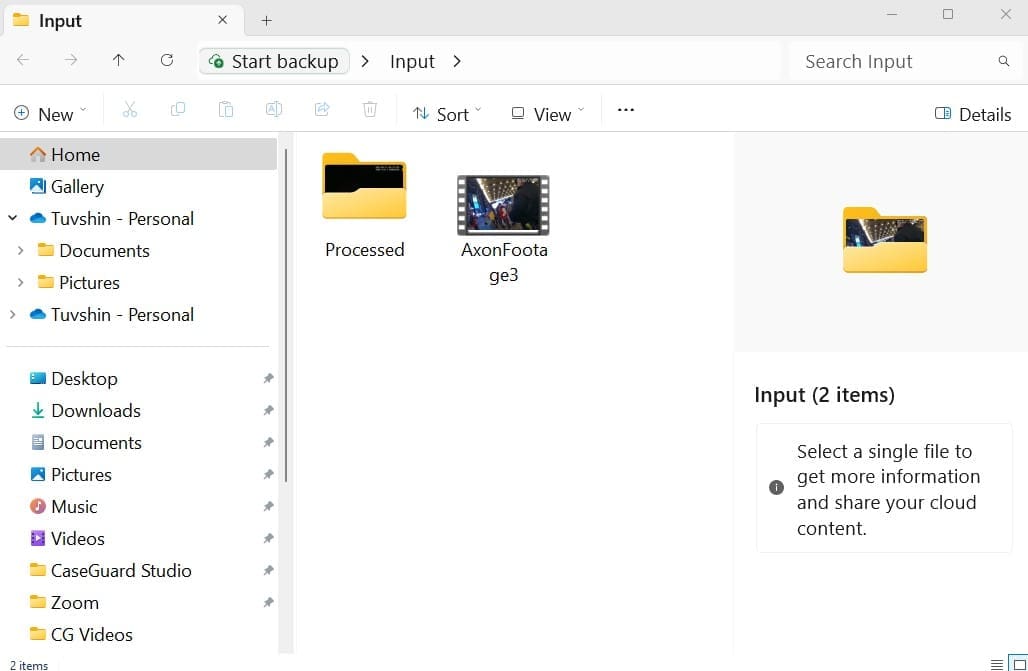Copy using the toolbar copy icon
Viewport: 1028px width, 671px height.
[178, 109]
